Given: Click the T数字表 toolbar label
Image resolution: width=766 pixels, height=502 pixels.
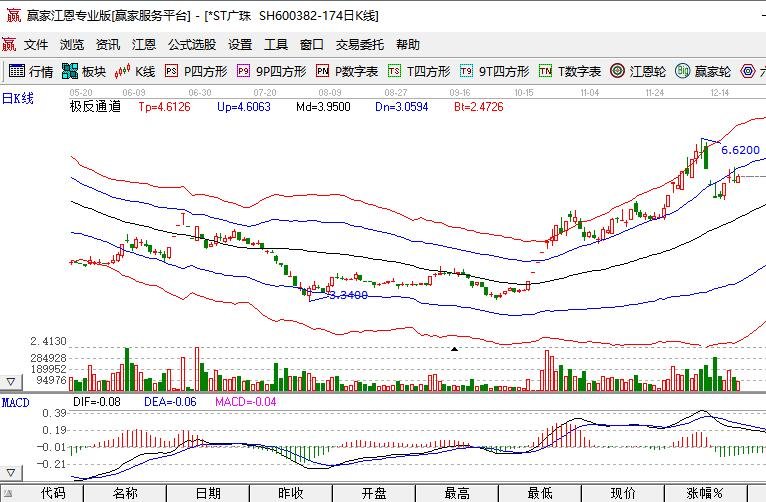Looking at the screenshot, I should (579, 72).
